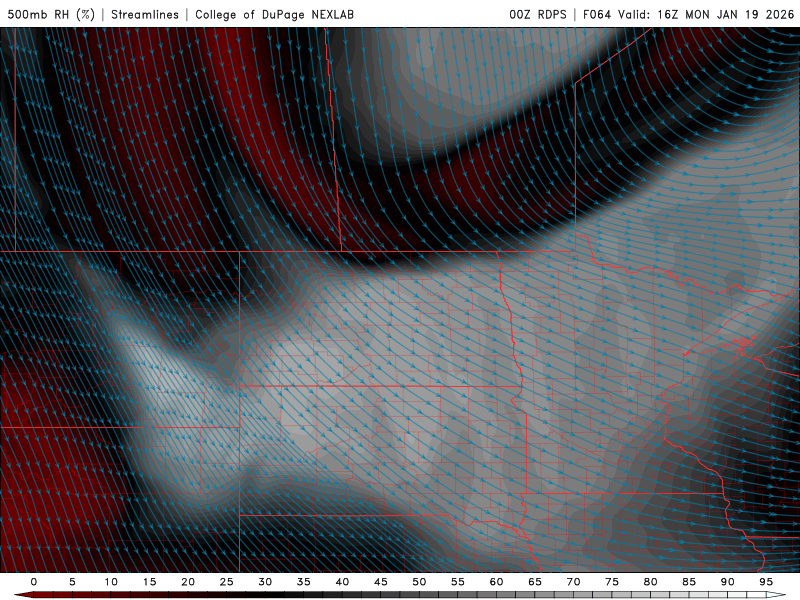
Task: Click the colorbar label '95'
Action: [x=766, y=582]
